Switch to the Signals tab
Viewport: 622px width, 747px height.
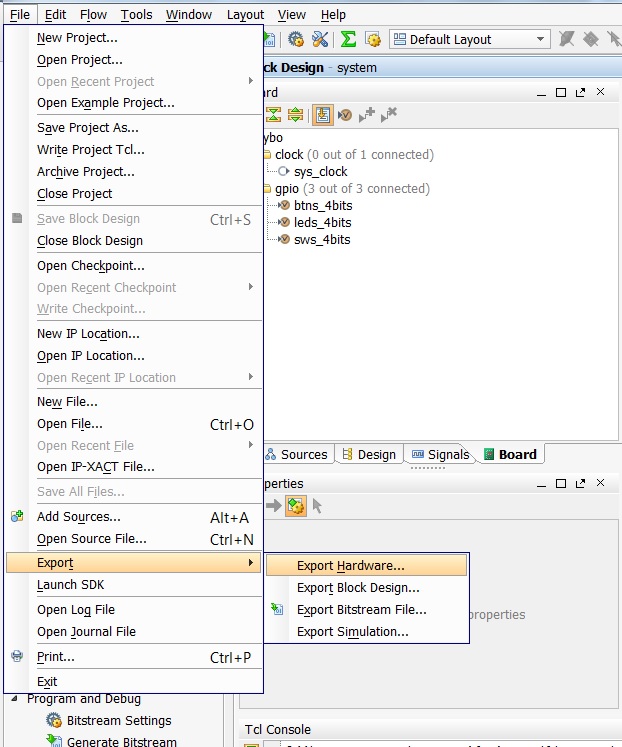[441, 454]
